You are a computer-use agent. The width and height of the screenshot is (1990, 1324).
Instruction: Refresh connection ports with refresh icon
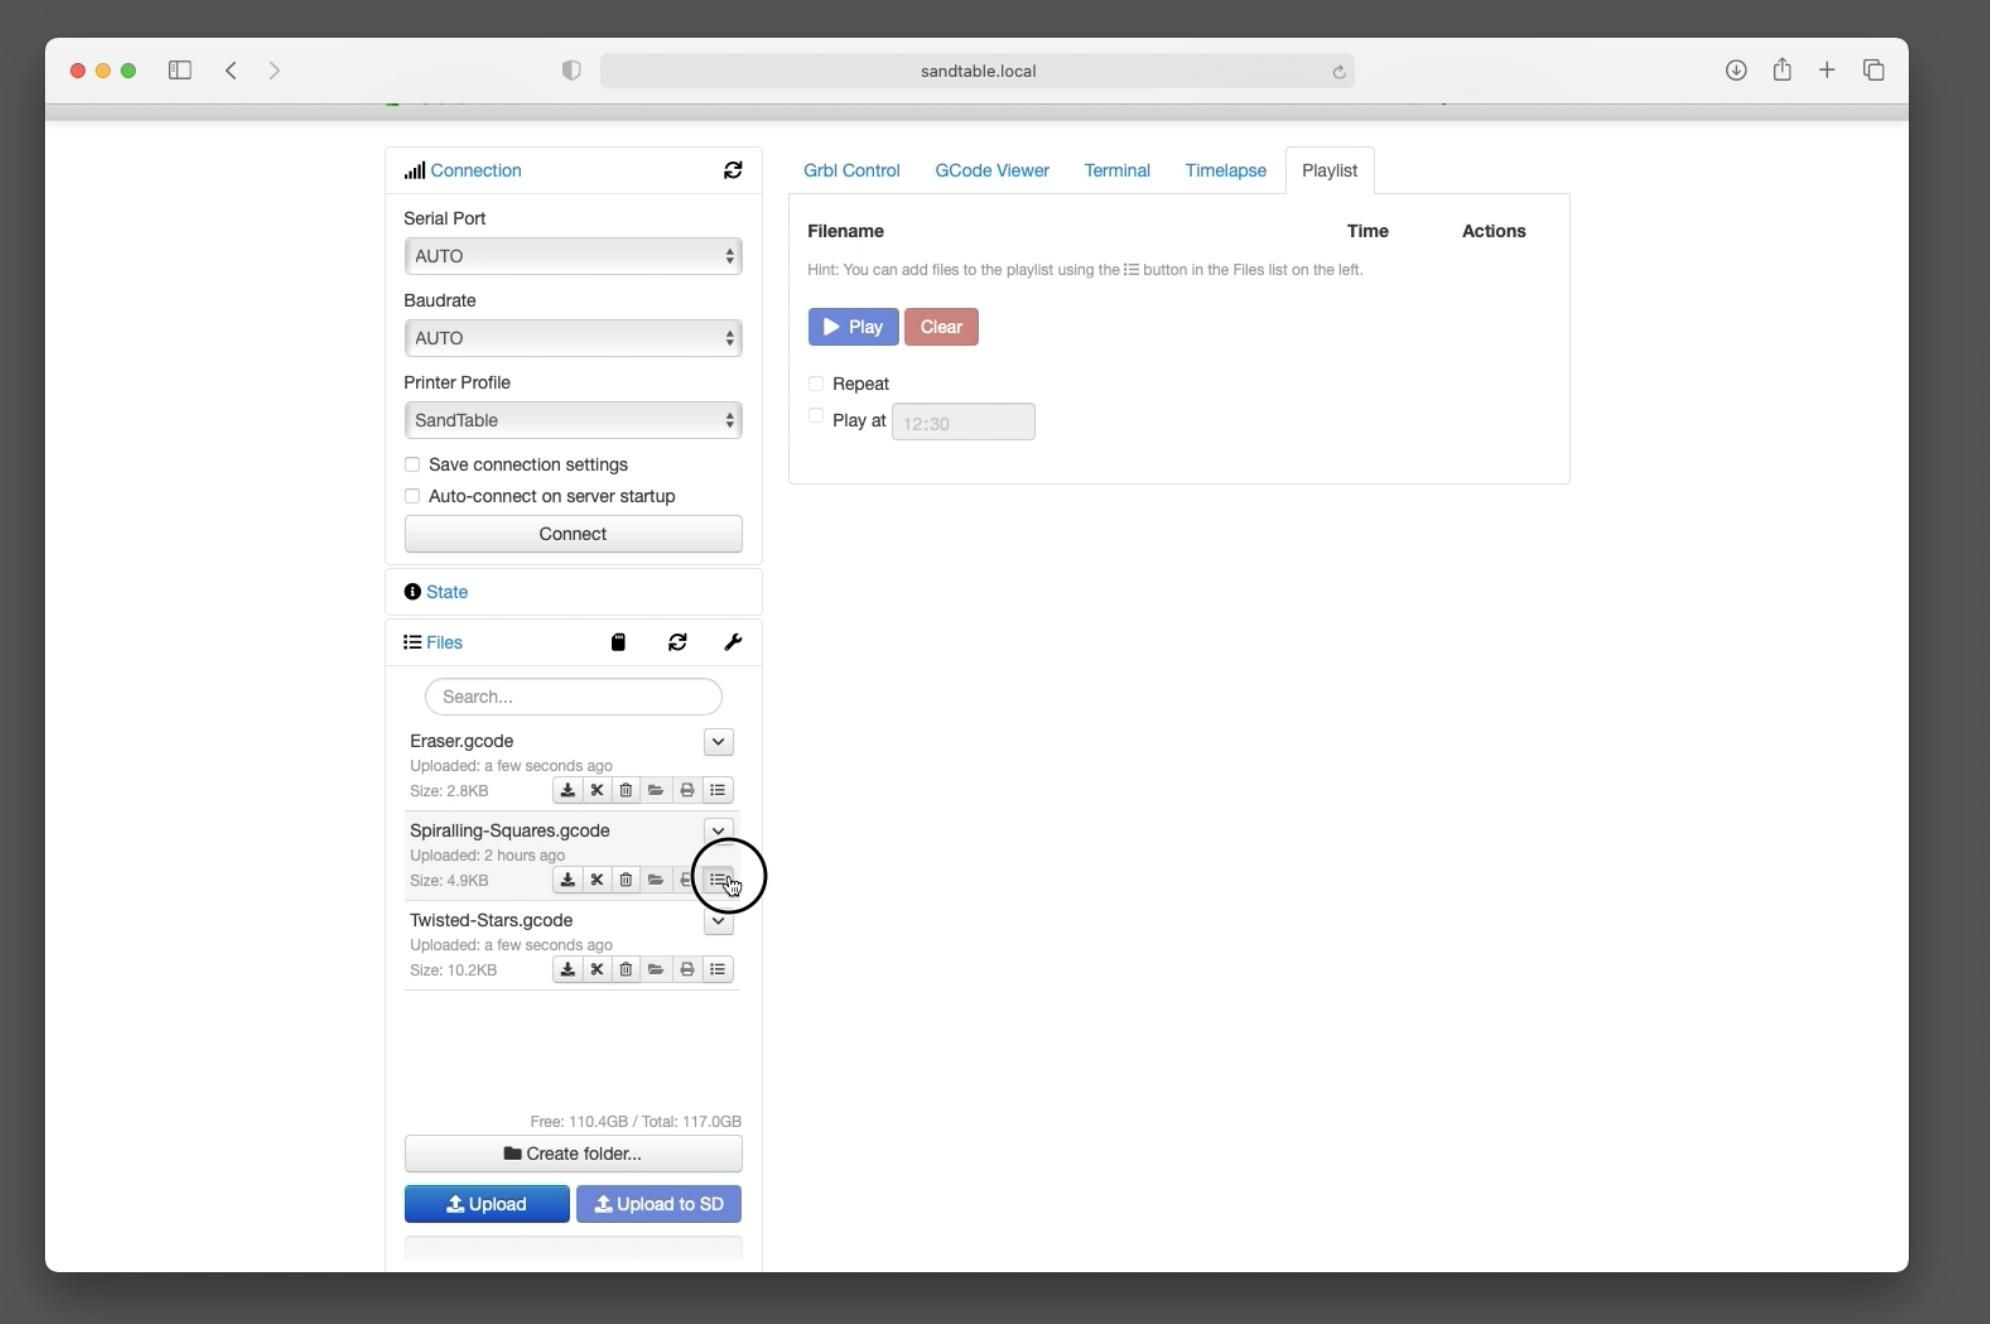(x=733, y=170)
